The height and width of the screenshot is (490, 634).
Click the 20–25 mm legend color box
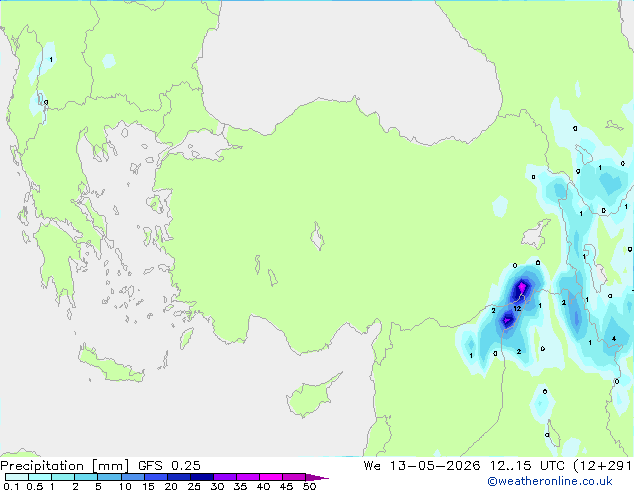click(x=179, y=477)
